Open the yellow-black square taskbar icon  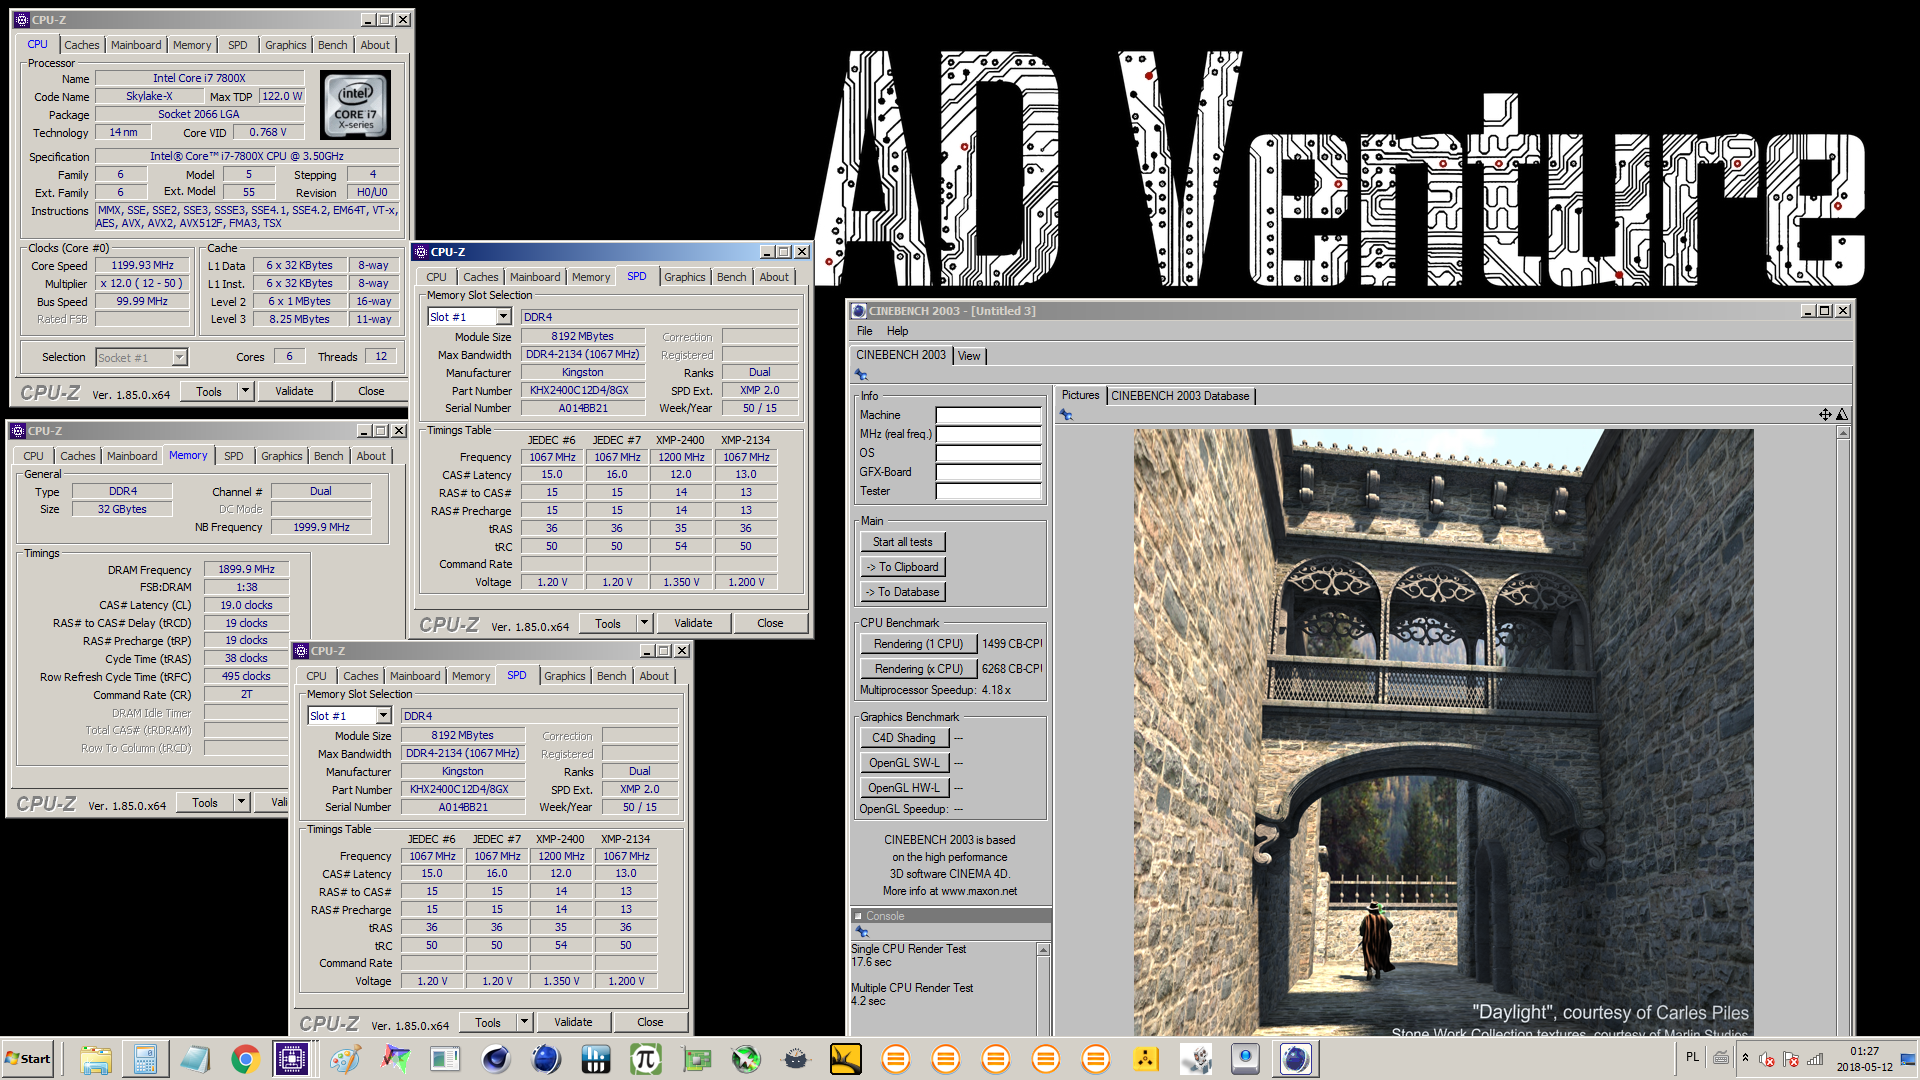click(845, 1059)
